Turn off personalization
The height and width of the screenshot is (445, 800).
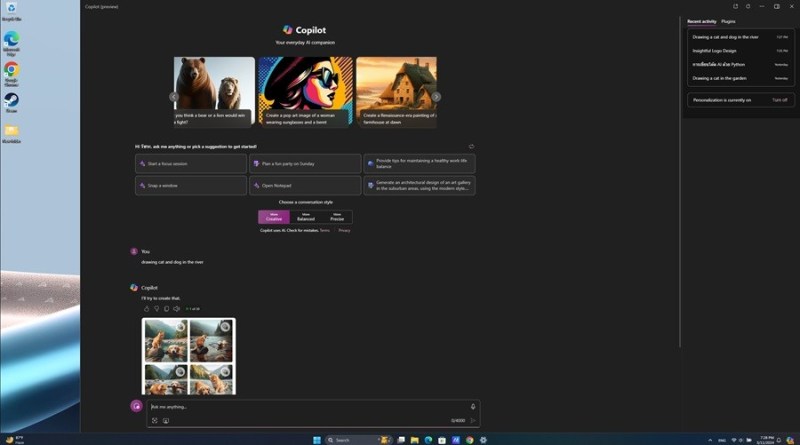coord(779,100)
